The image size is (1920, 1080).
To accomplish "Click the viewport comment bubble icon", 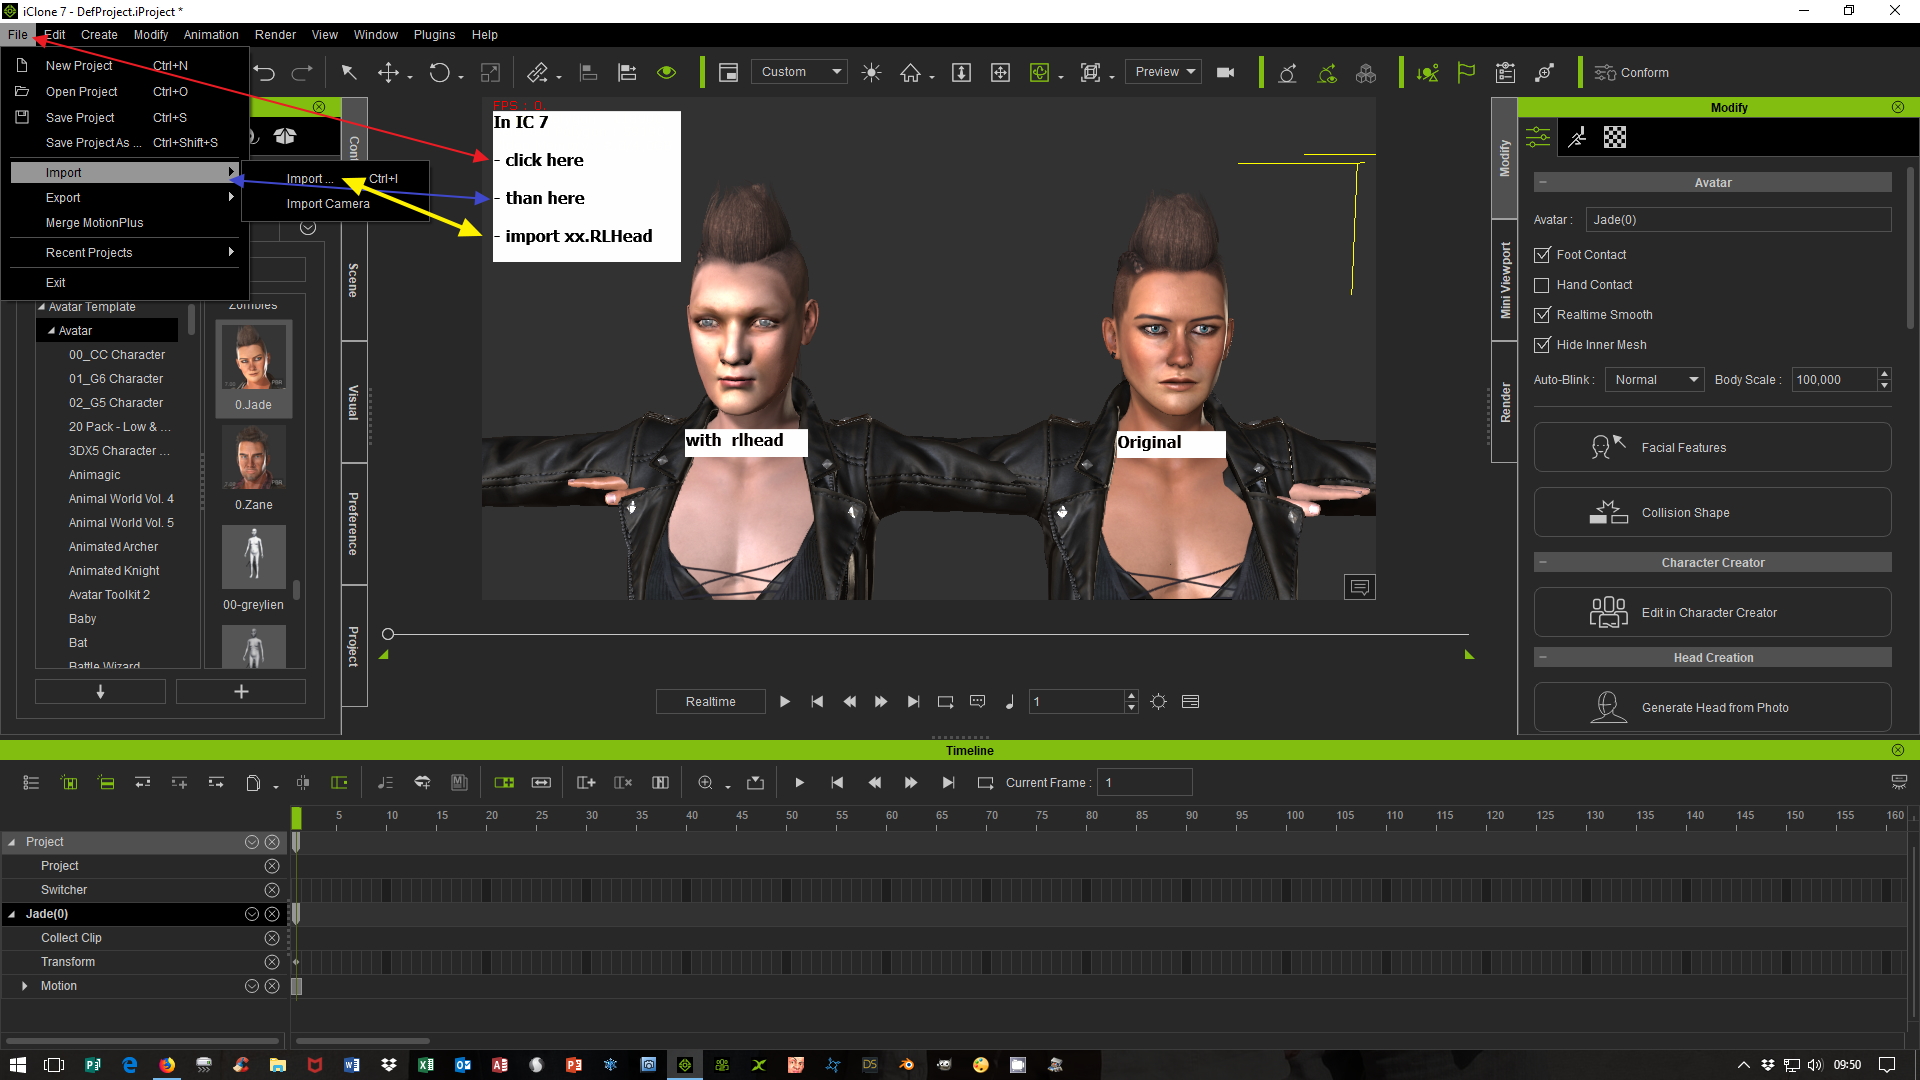I will tap(1360, 587).
